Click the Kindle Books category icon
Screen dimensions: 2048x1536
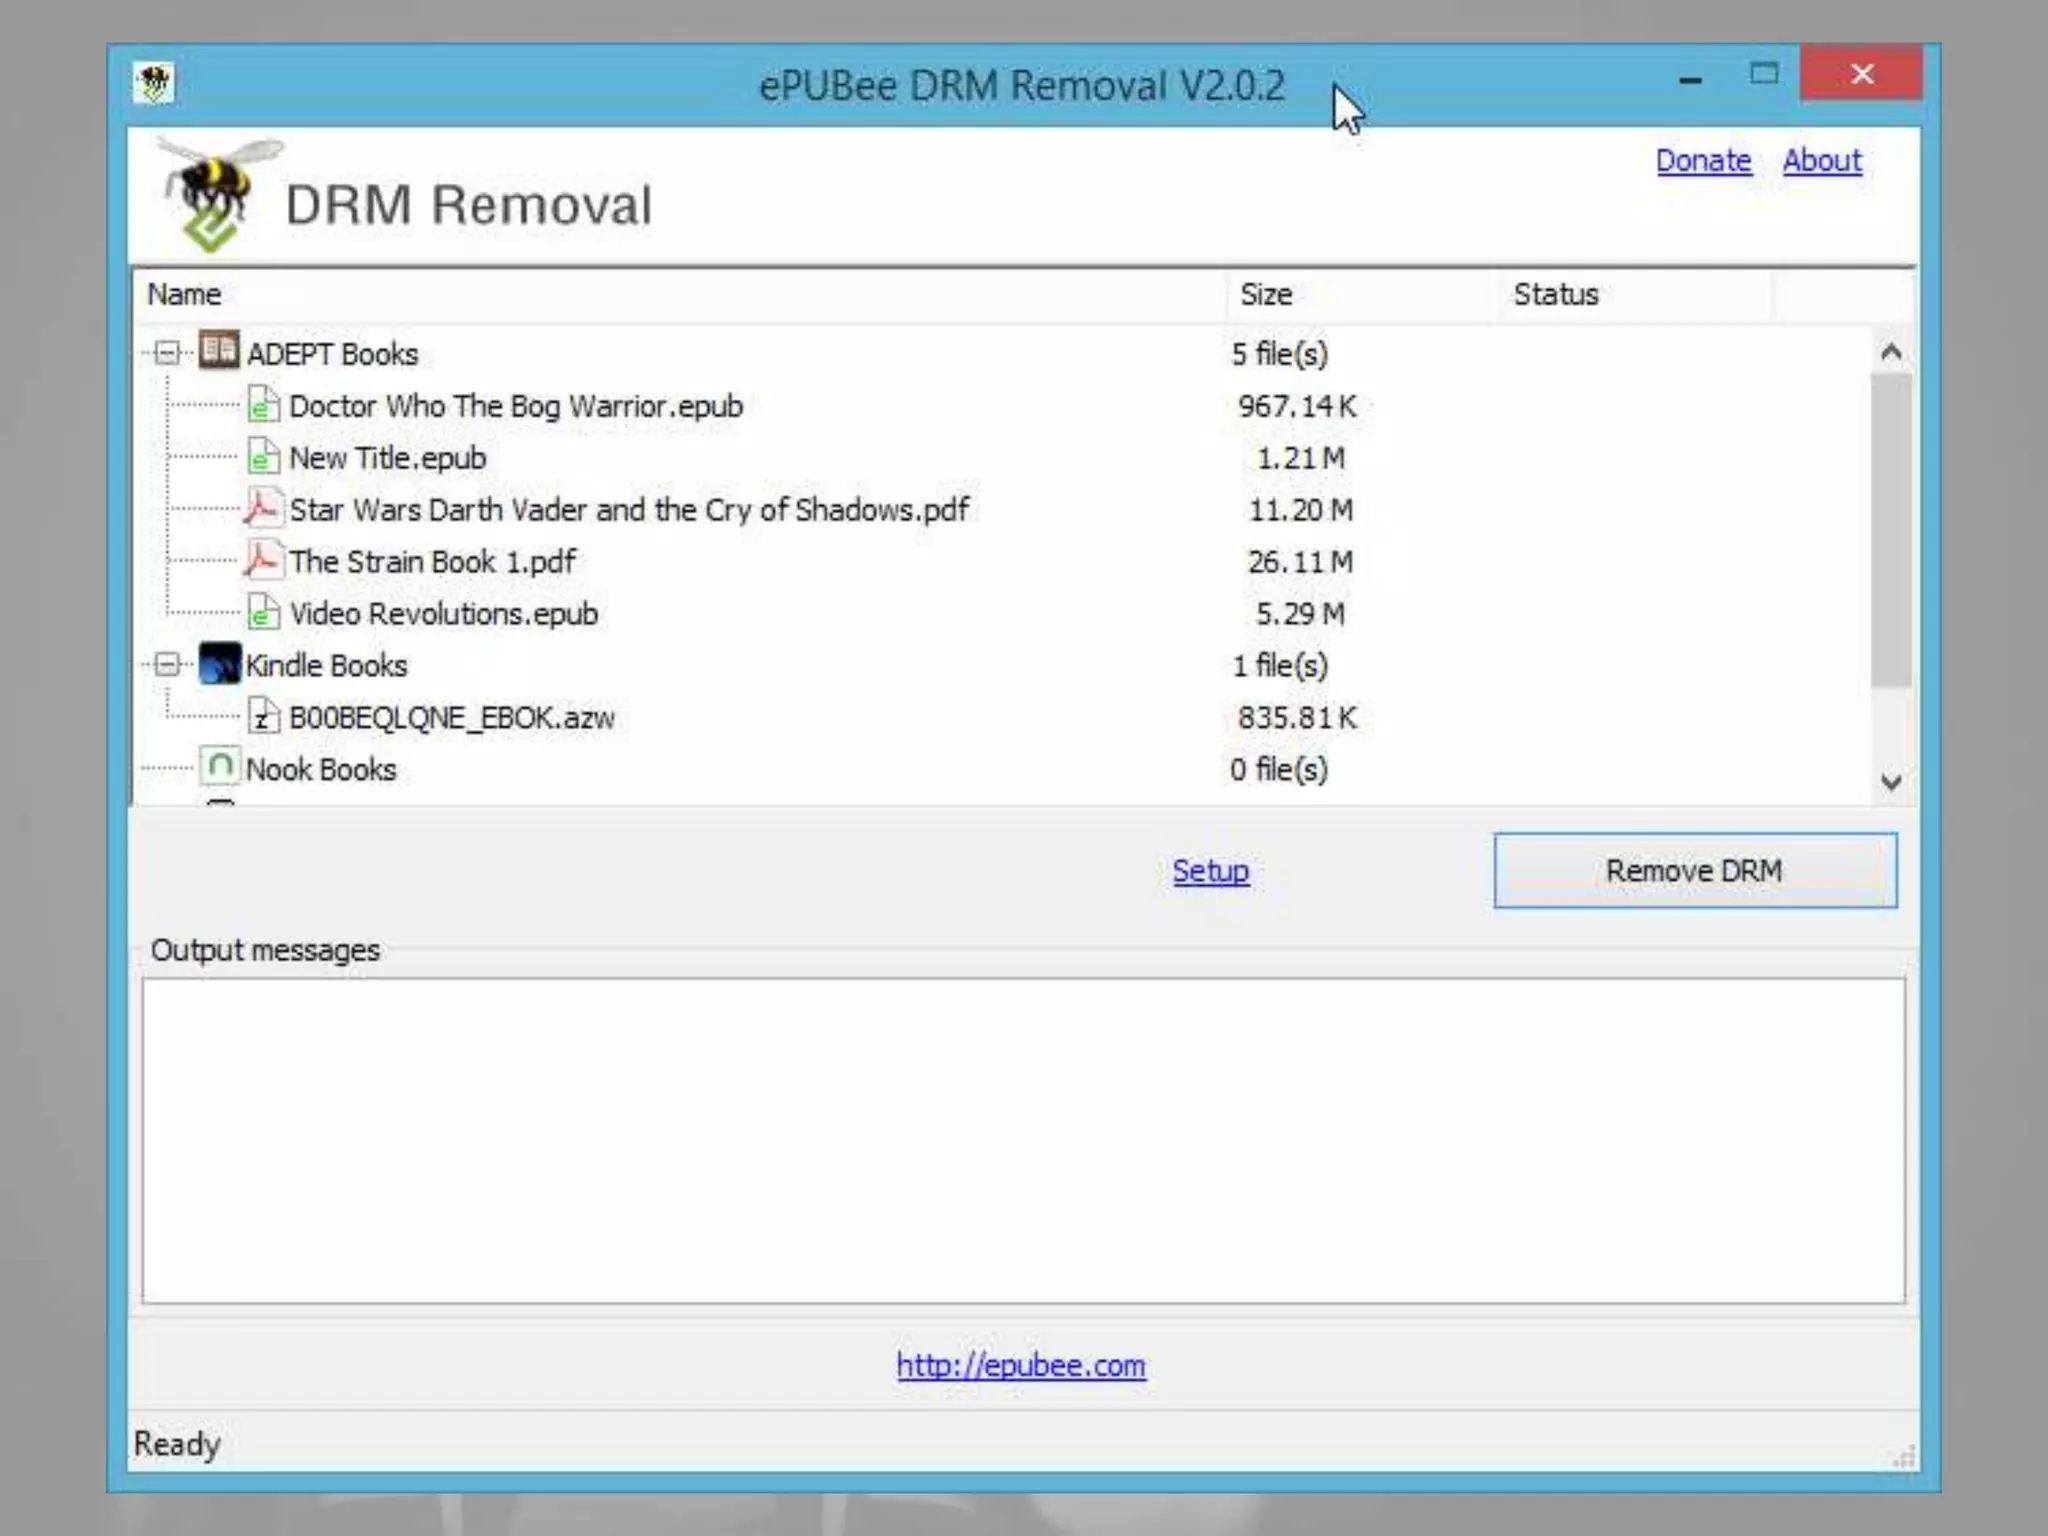coord(219,664)
